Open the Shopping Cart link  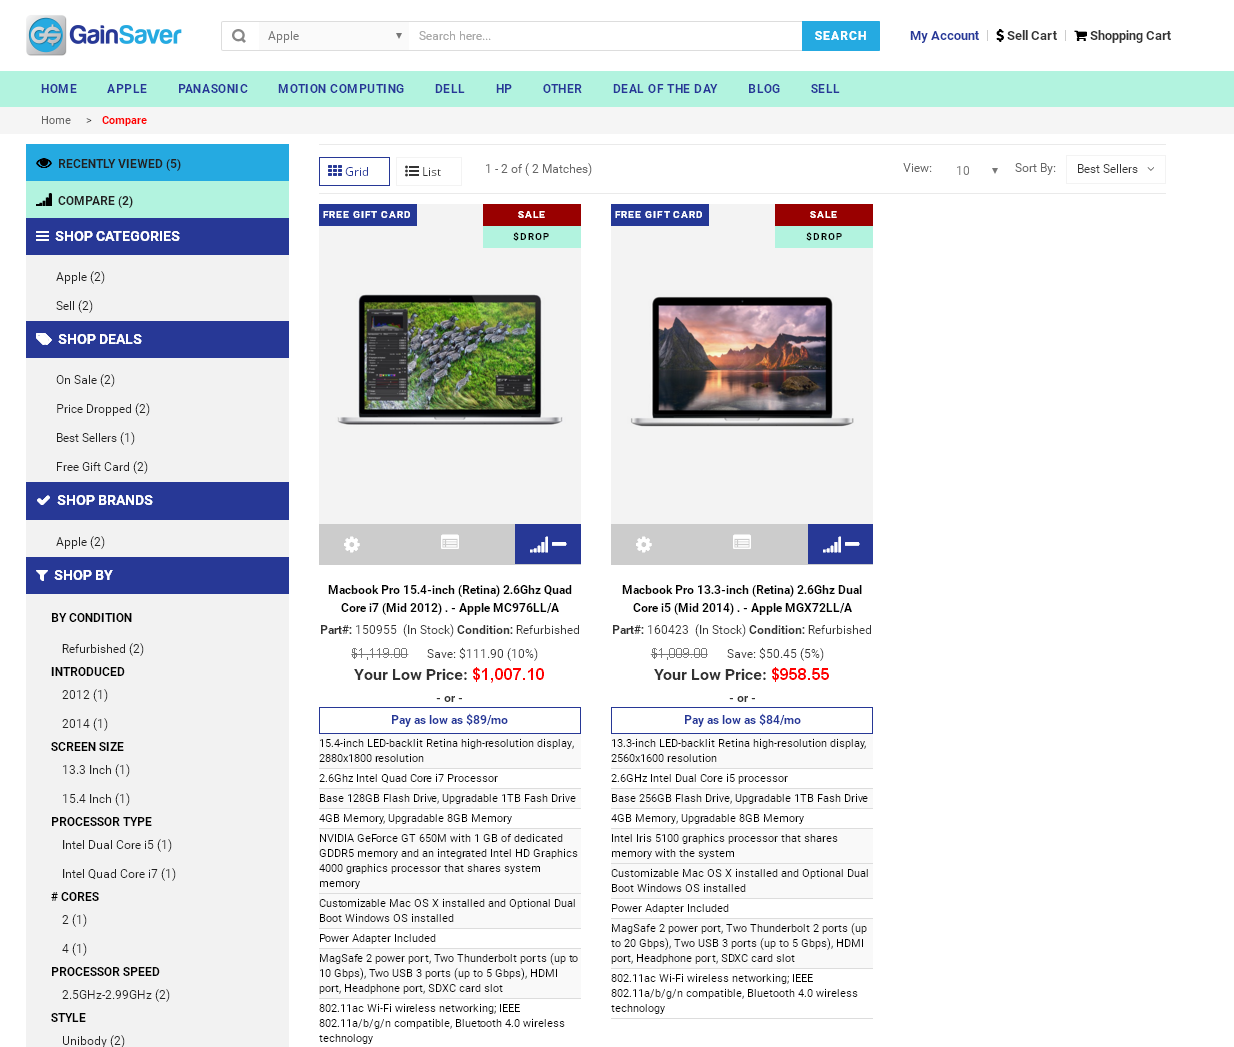click(1122, 36)
